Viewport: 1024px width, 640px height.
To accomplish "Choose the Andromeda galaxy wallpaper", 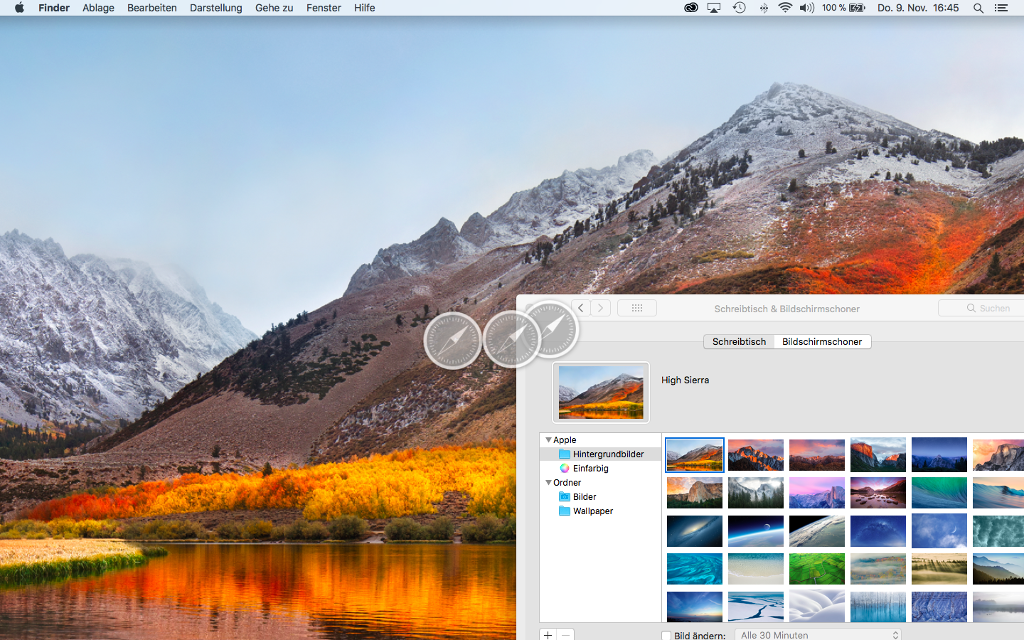I will click(695, 531).
